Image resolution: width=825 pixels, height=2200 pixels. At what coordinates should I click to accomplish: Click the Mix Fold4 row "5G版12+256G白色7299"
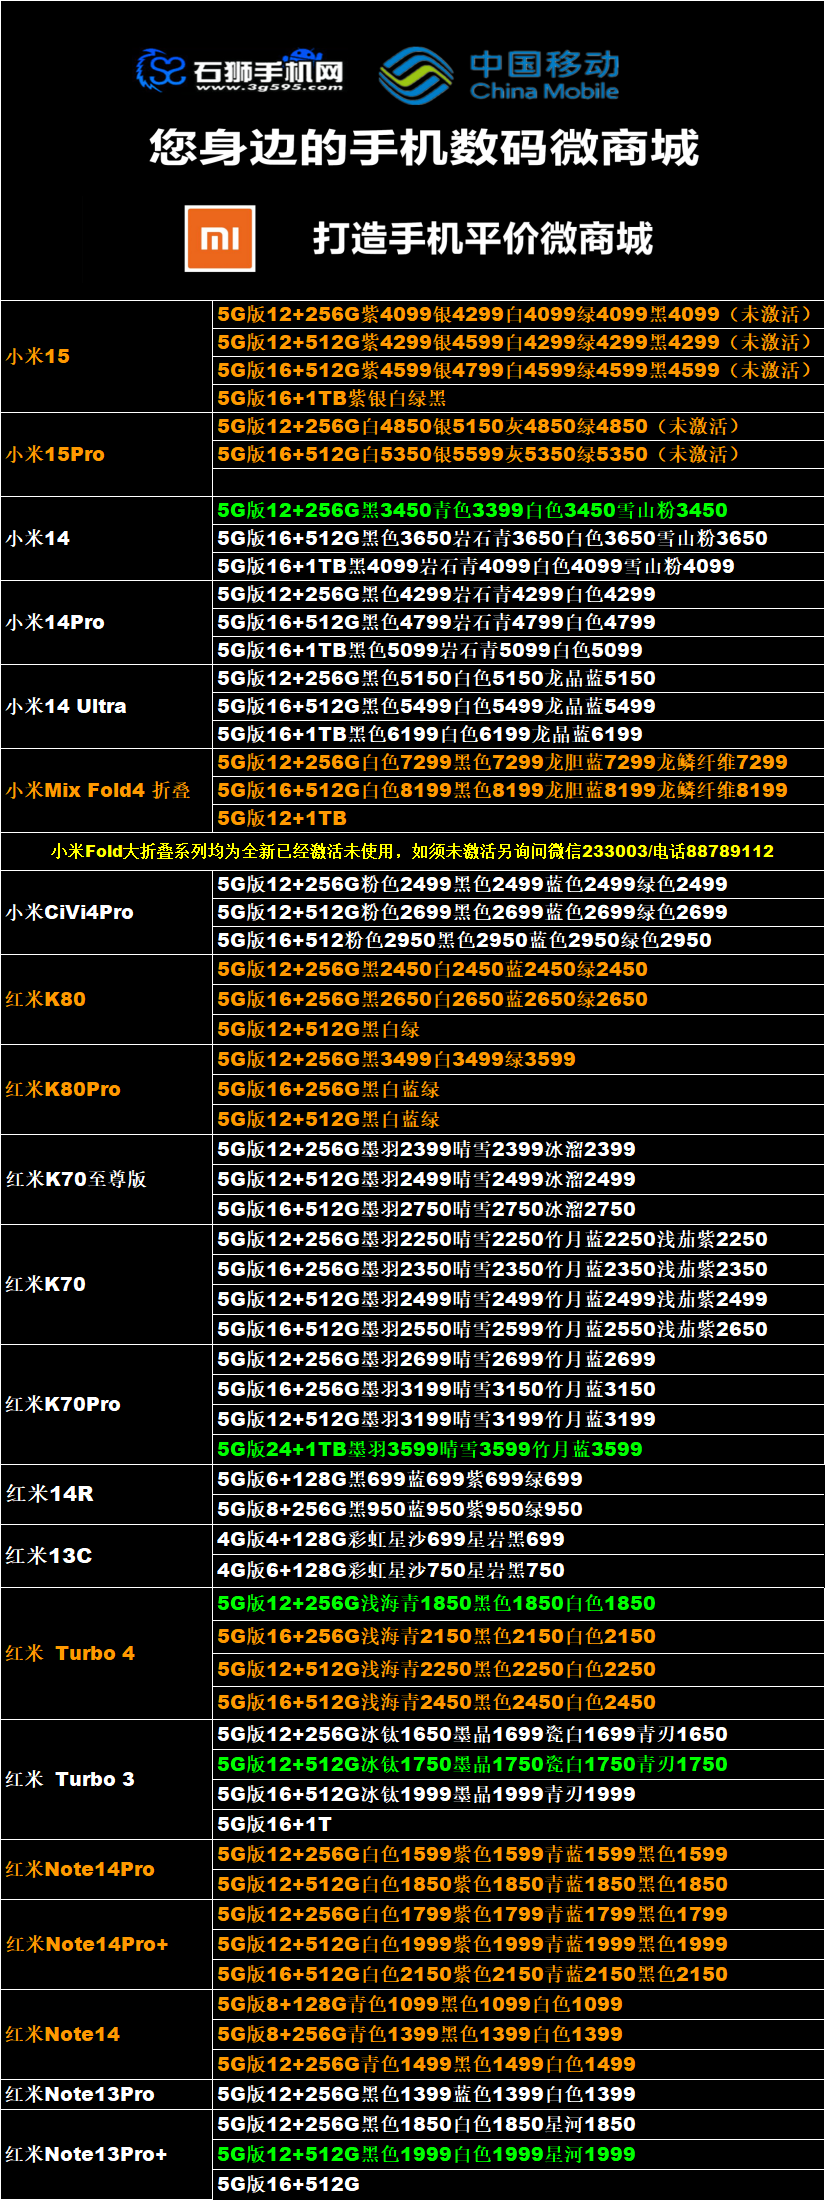(518, 762)
